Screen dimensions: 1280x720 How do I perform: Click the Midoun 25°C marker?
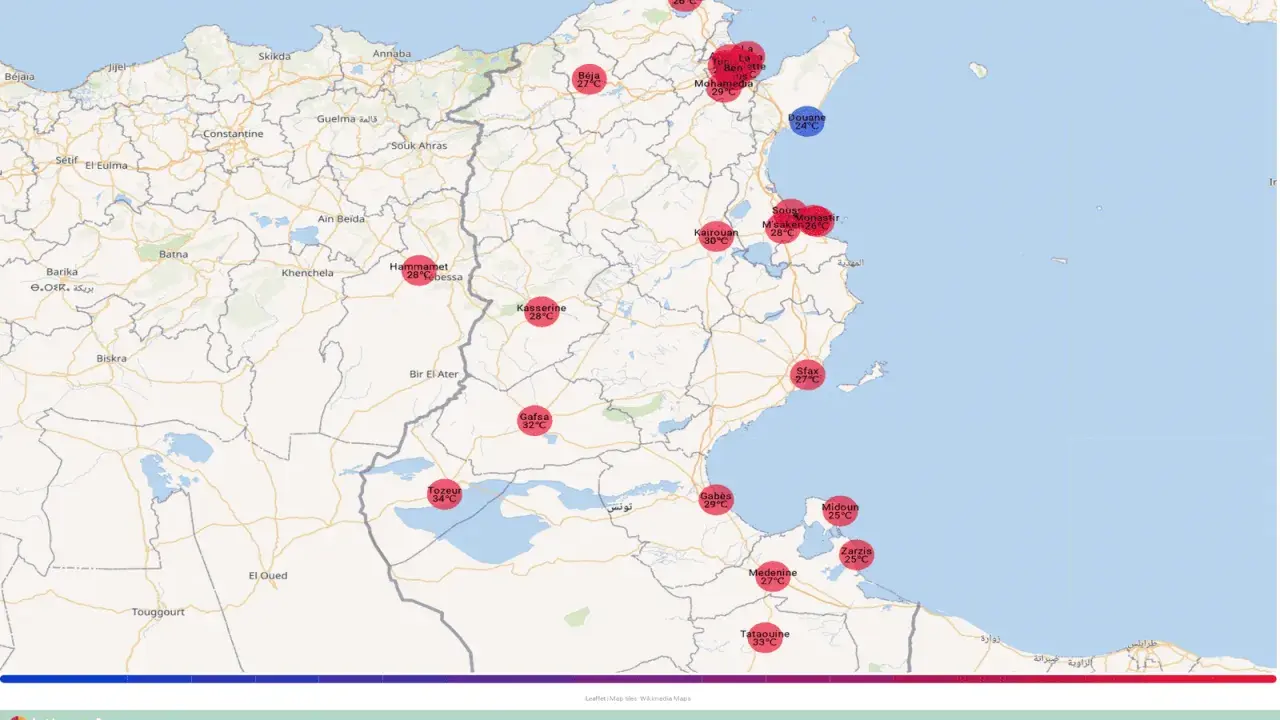[840, 511]
